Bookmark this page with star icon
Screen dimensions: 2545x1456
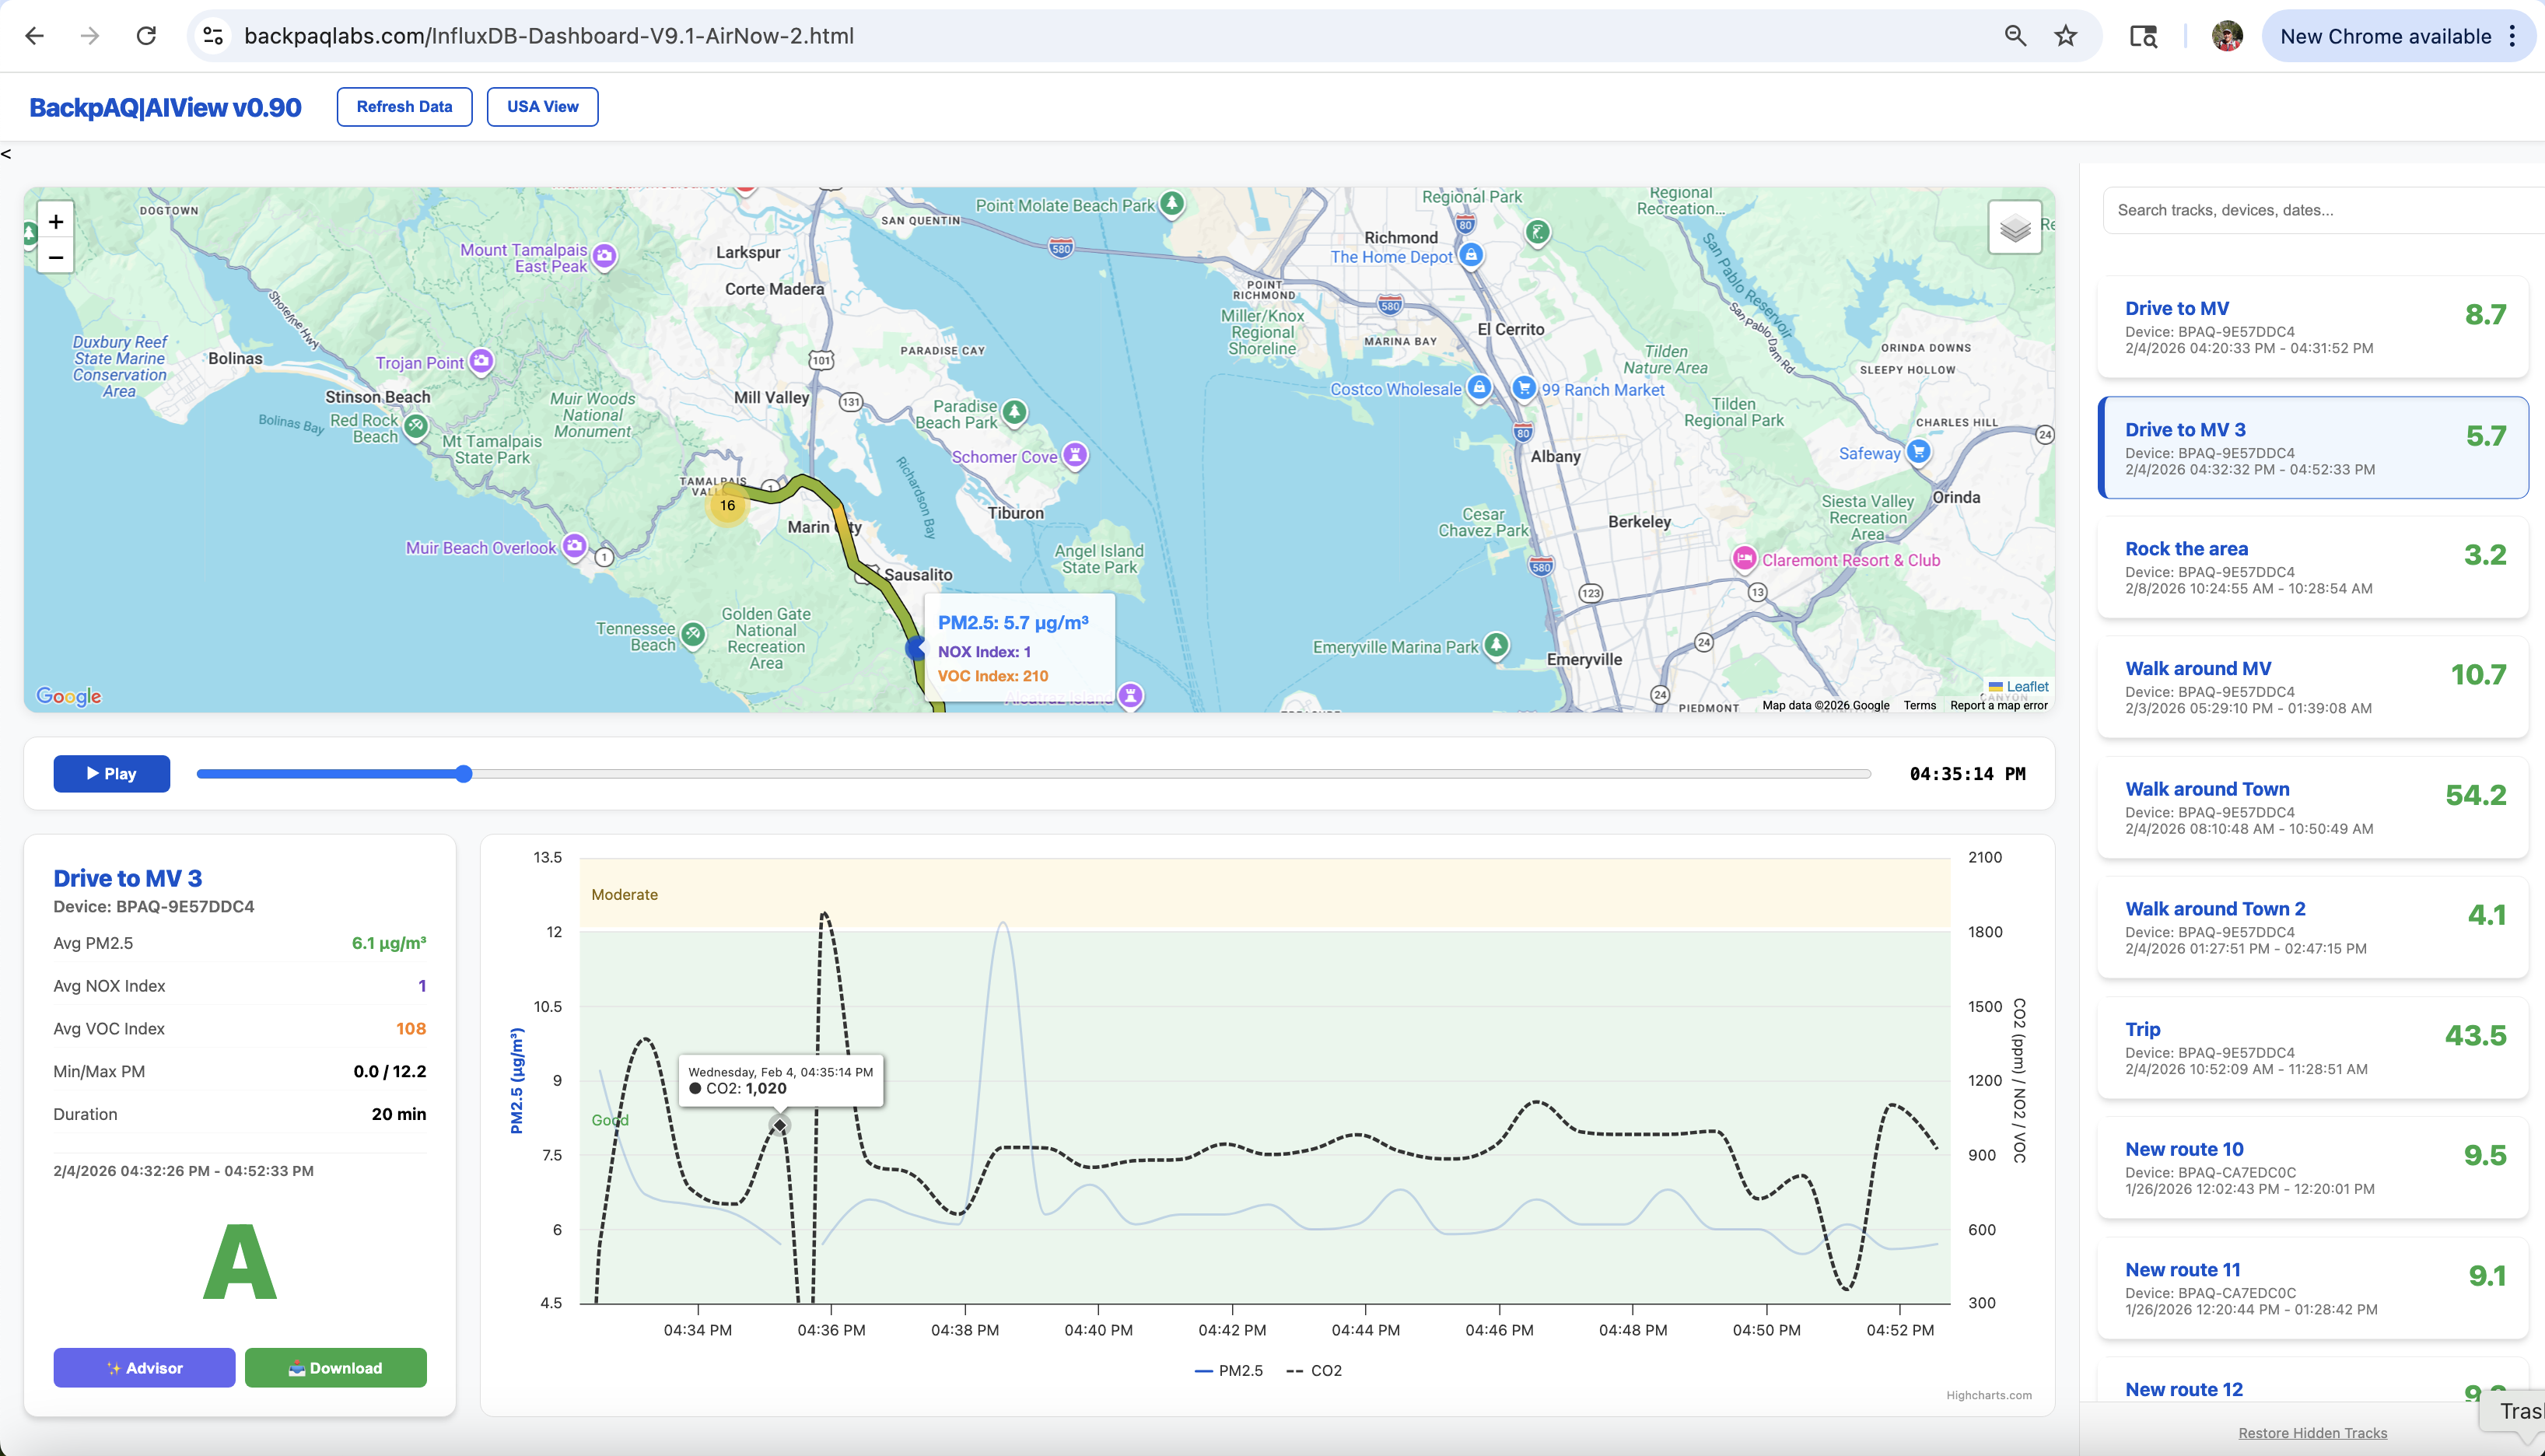(2065, 36)
